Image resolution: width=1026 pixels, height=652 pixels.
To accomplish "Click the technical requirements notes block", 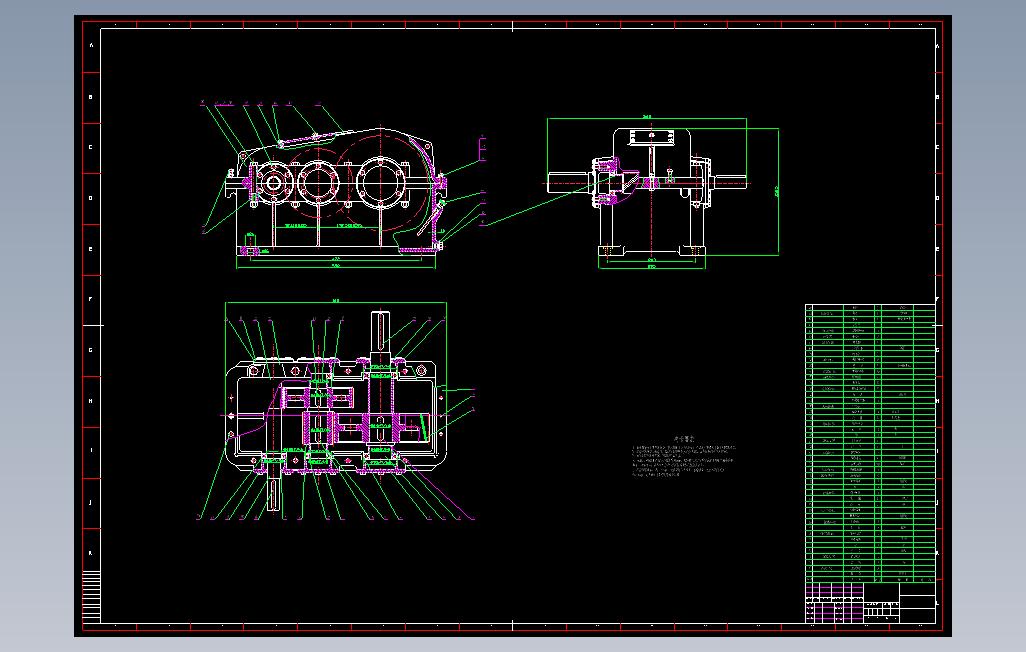I will coord(683,457).
